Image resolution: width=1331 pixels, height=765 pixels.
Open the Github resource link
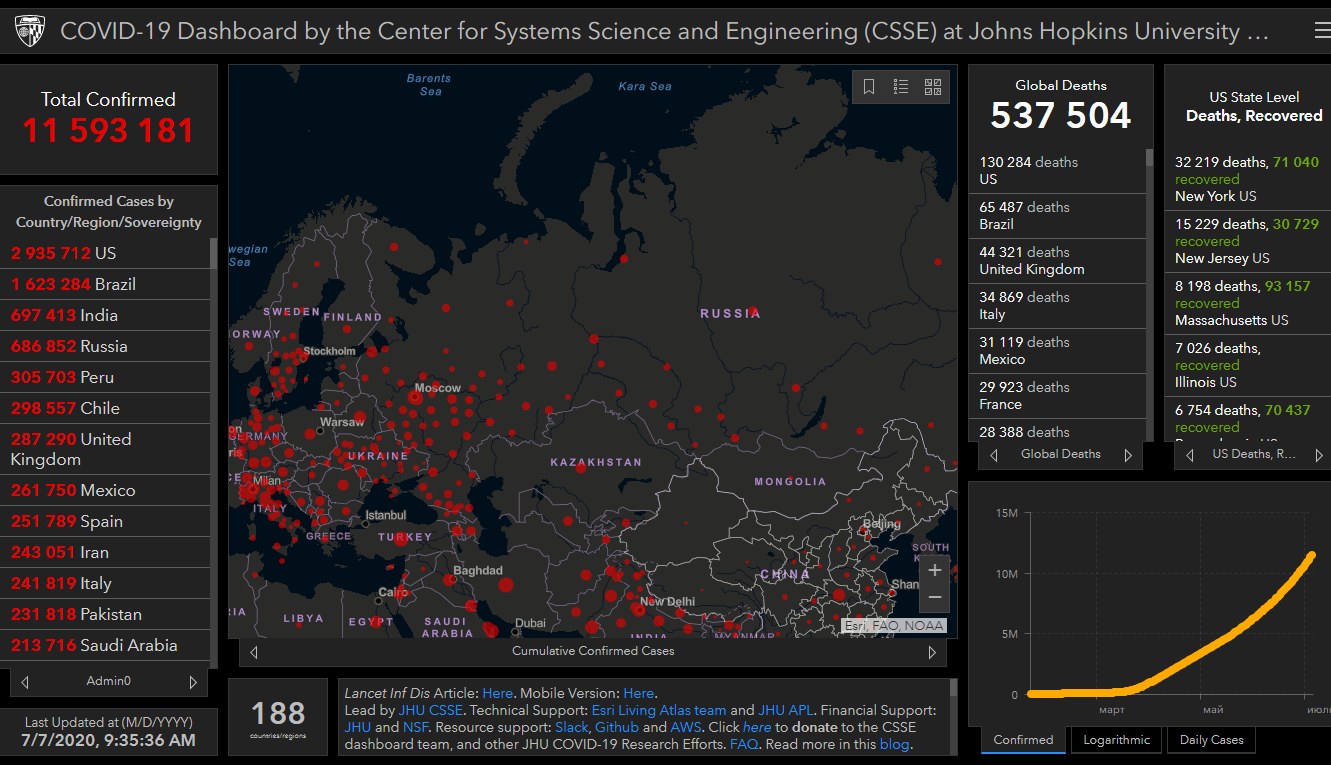(616, 727)
